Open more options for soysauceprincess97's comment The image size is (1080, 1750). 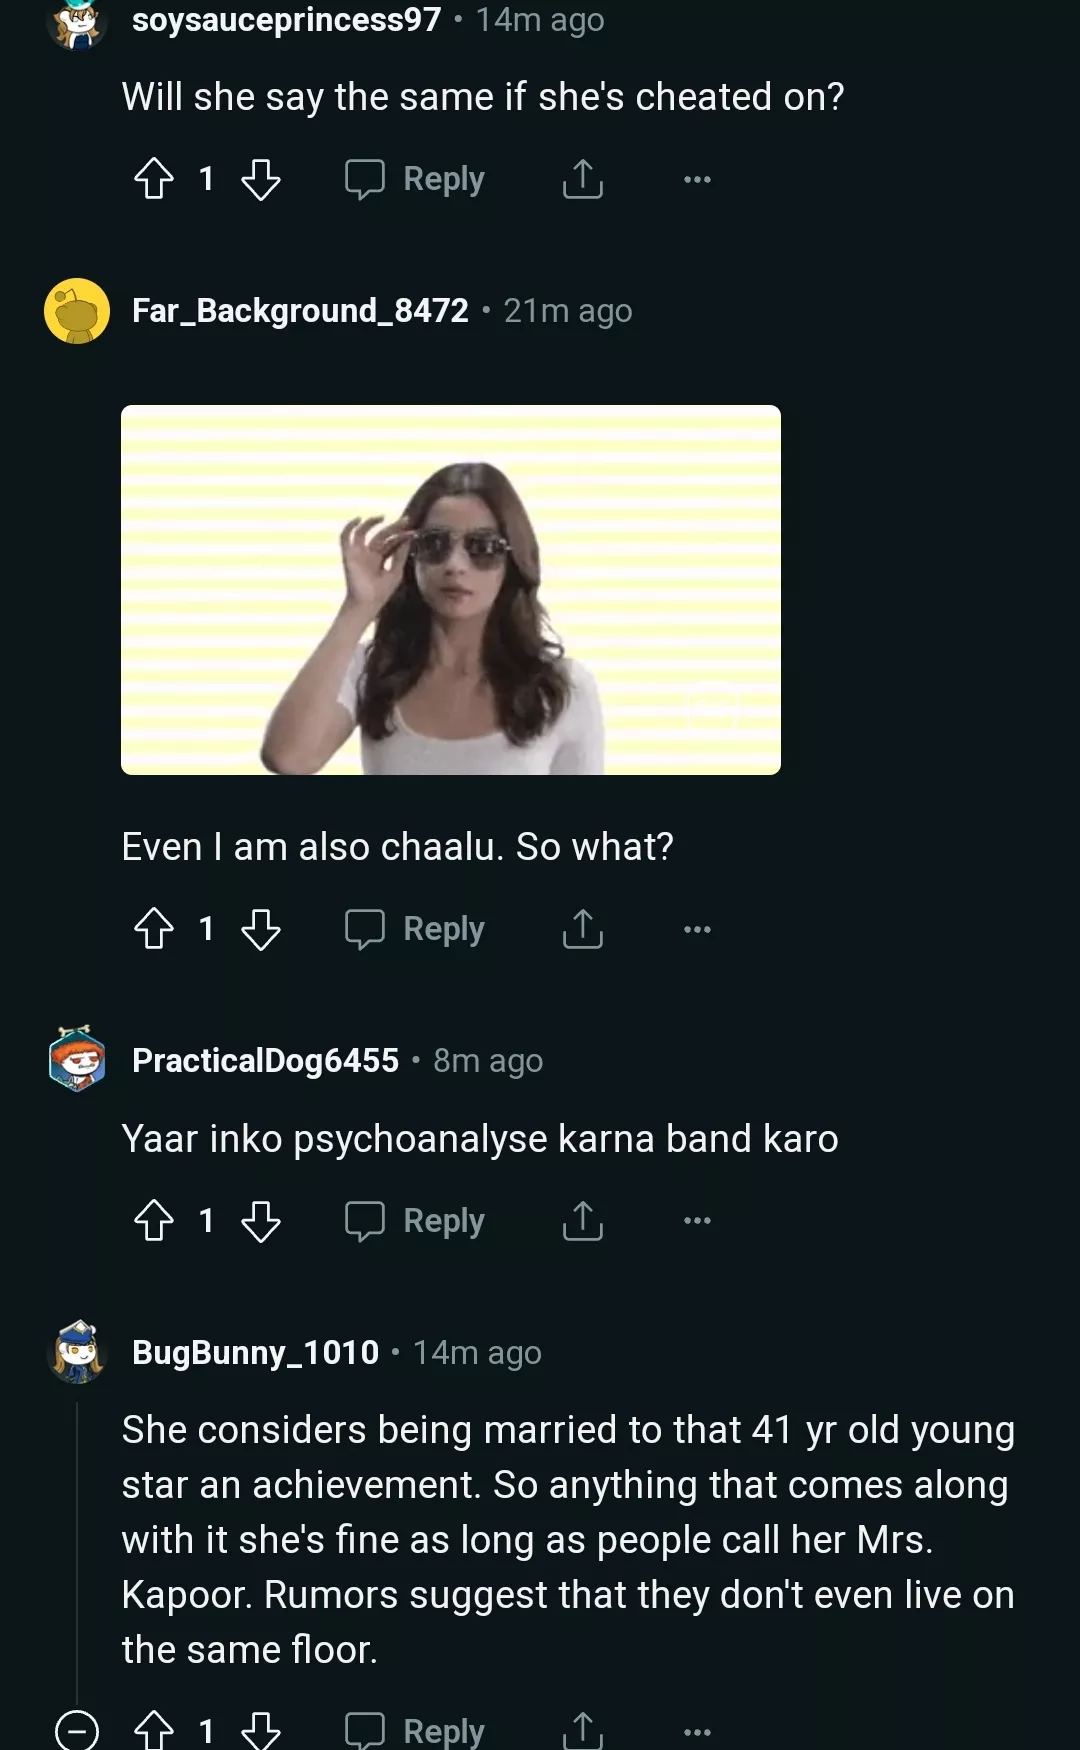(697, 179)
